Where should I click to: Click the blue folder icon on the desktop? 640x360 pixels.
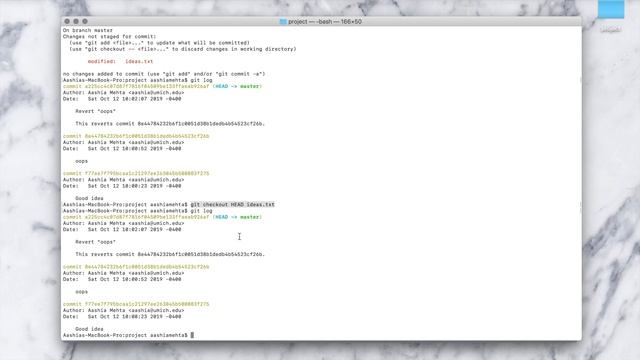(x=611, y=9)
